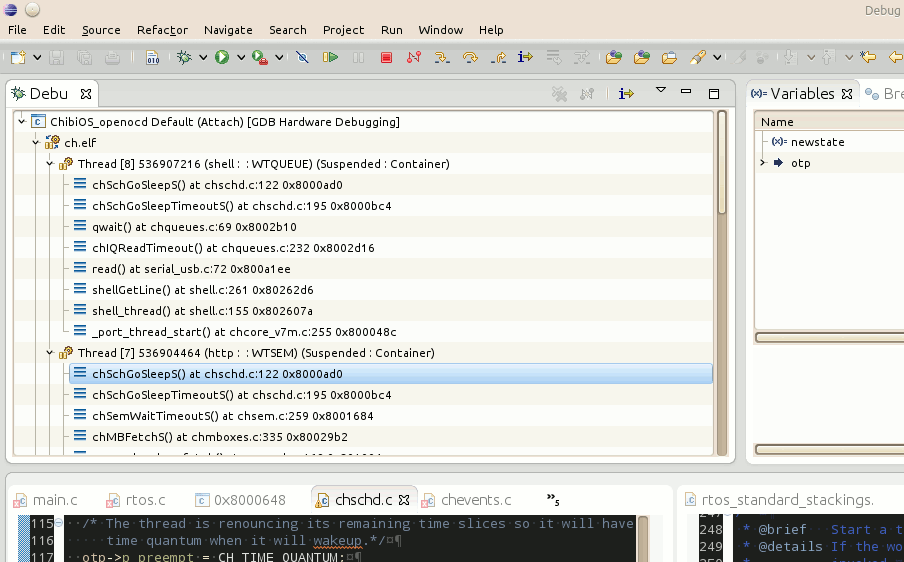Click the New file toolbar icon

pos(18,57)
